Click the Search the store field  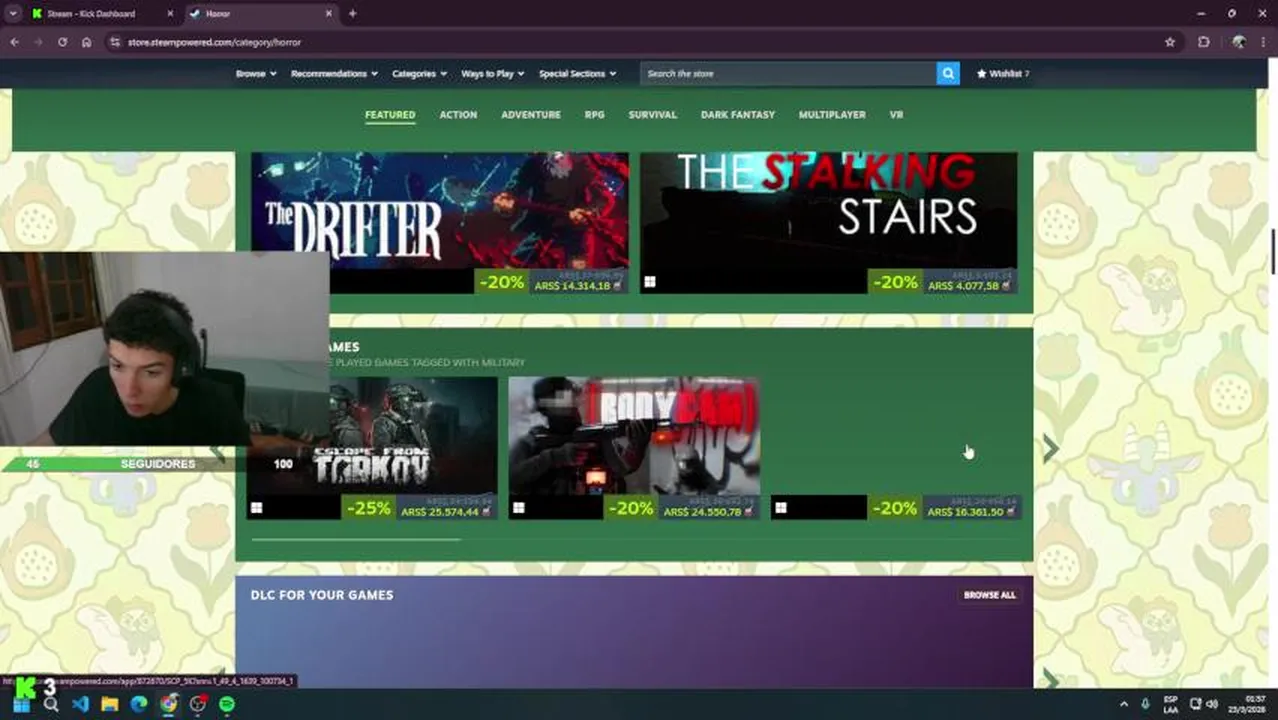pyautogui.click(x=788, y=73)
